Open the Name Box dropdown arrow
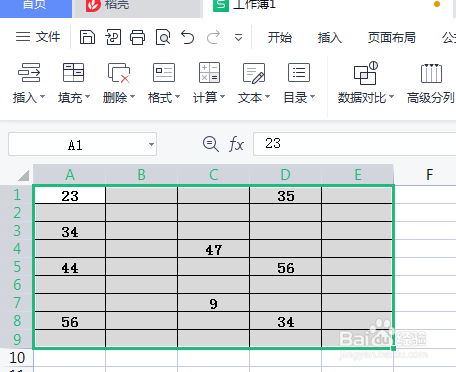The height and width of the screenshot is (372, 456). pos(151,145)
